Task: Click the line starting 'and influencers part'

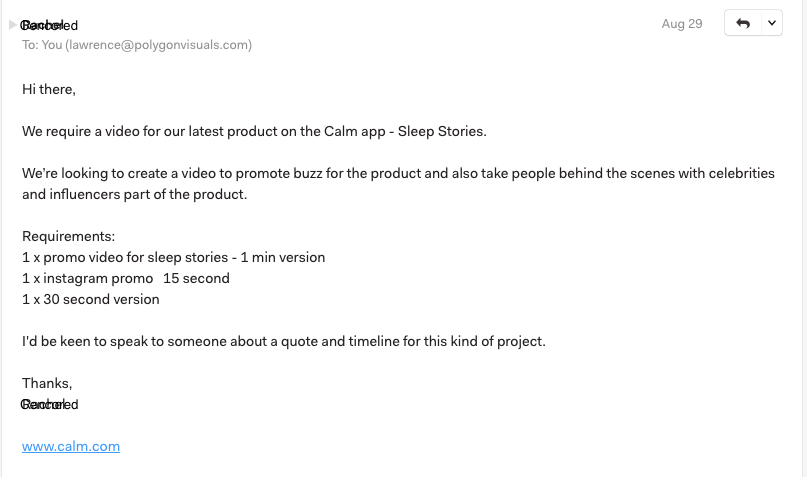Action: 134,194
